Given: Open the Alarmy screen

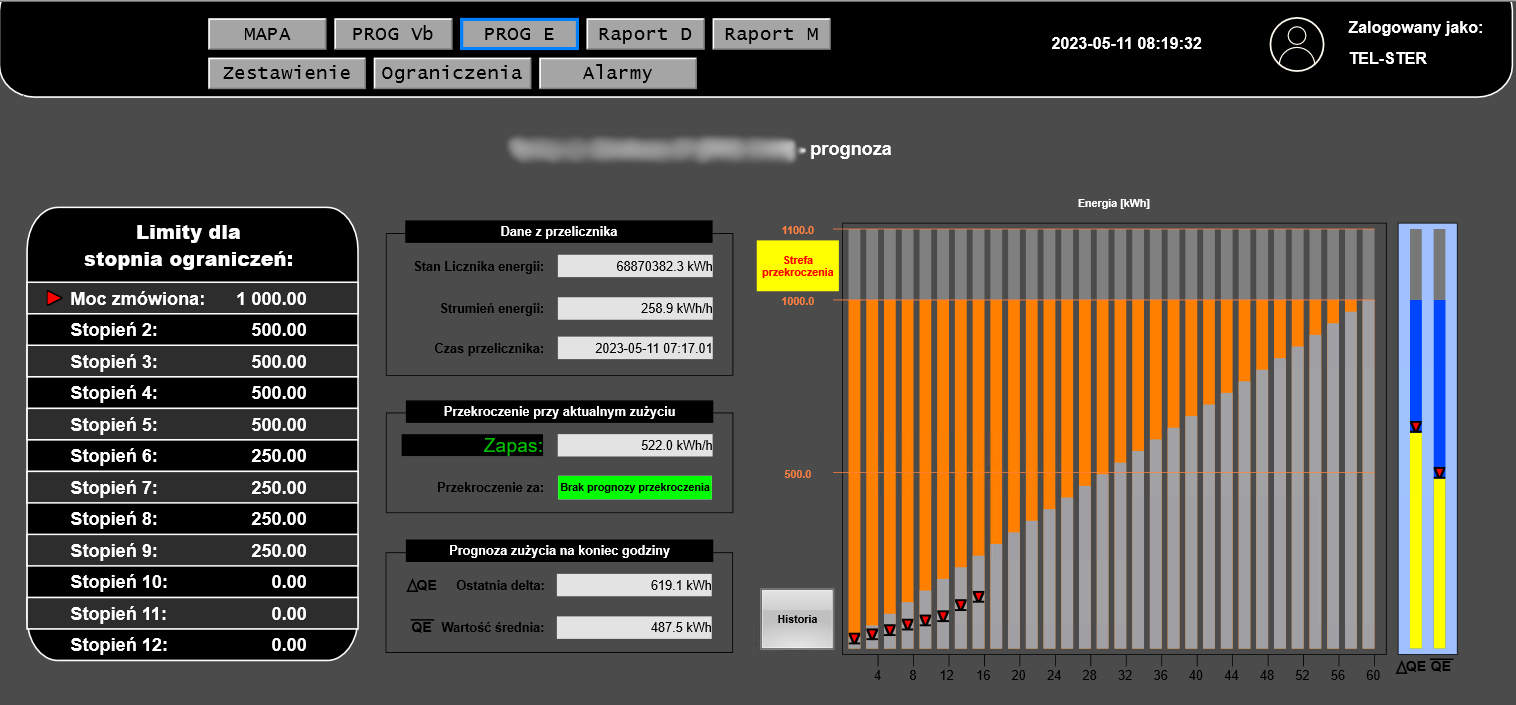Looking at the screenshot, I should coord(617,73).
